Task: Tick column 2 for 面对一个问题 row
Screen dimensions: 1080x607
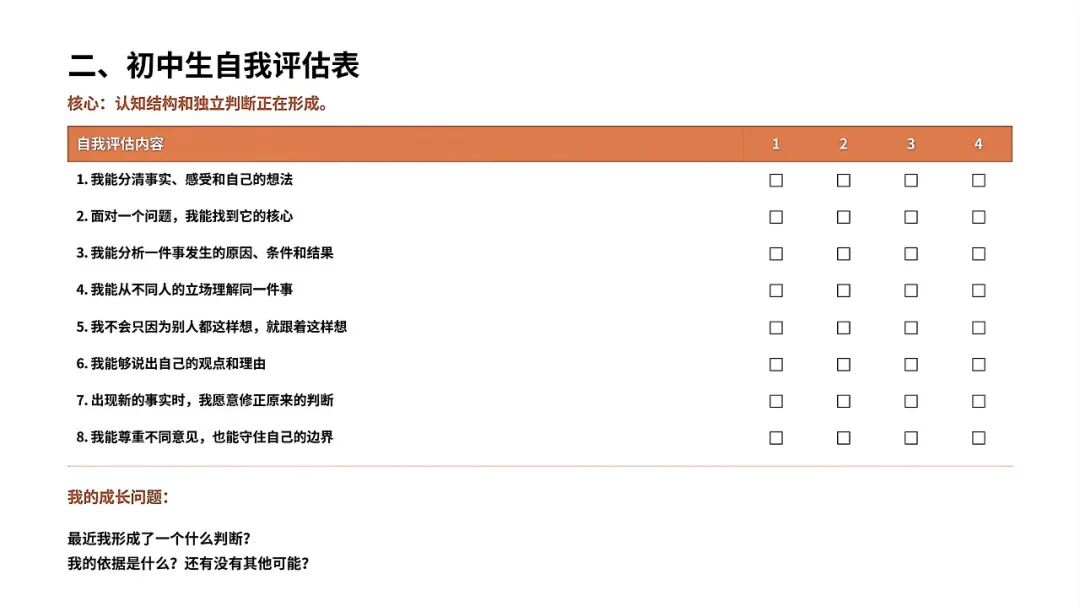Action: [x=843, y=217]
